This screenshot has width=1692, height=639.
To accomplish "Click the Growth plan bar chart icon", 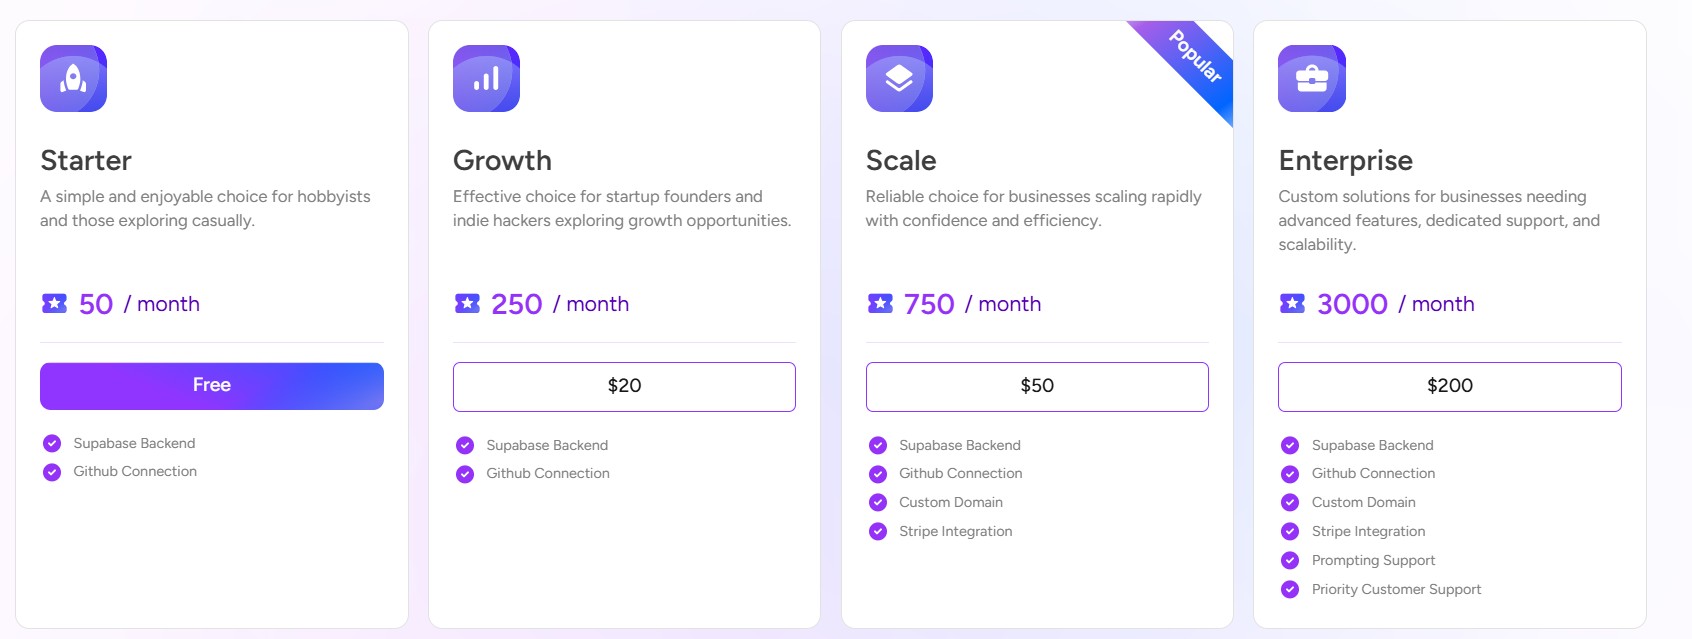I will [486, 78].
